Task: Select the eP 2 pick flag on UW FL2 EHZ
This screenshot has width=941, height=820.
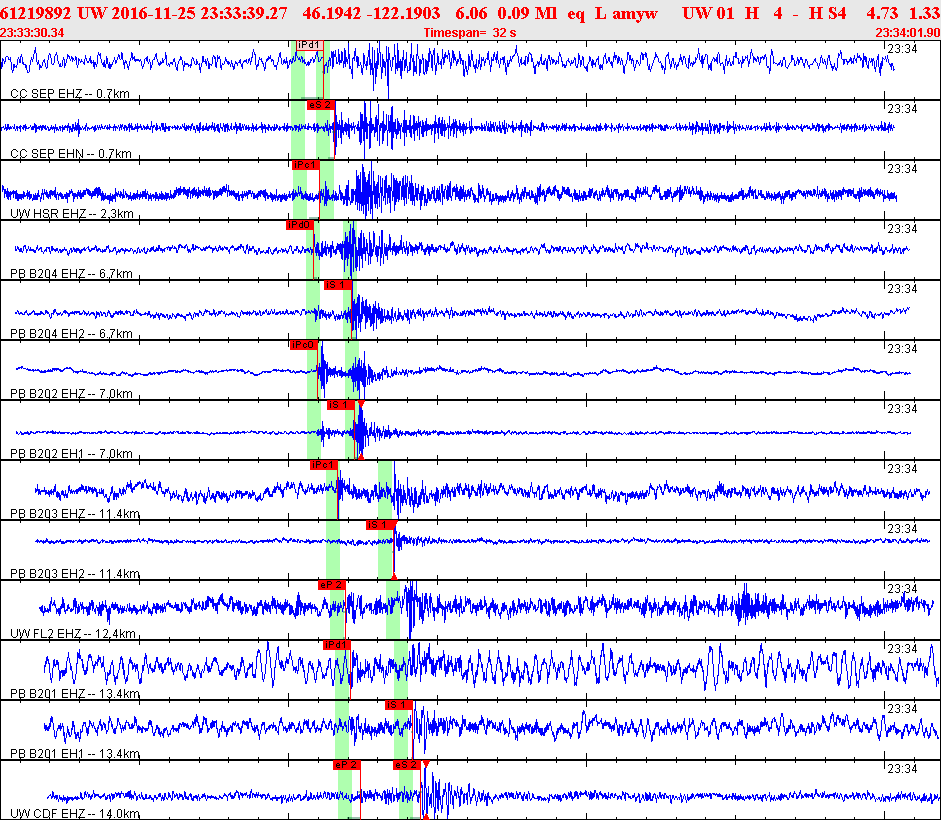Action: (x=332, y=585)
